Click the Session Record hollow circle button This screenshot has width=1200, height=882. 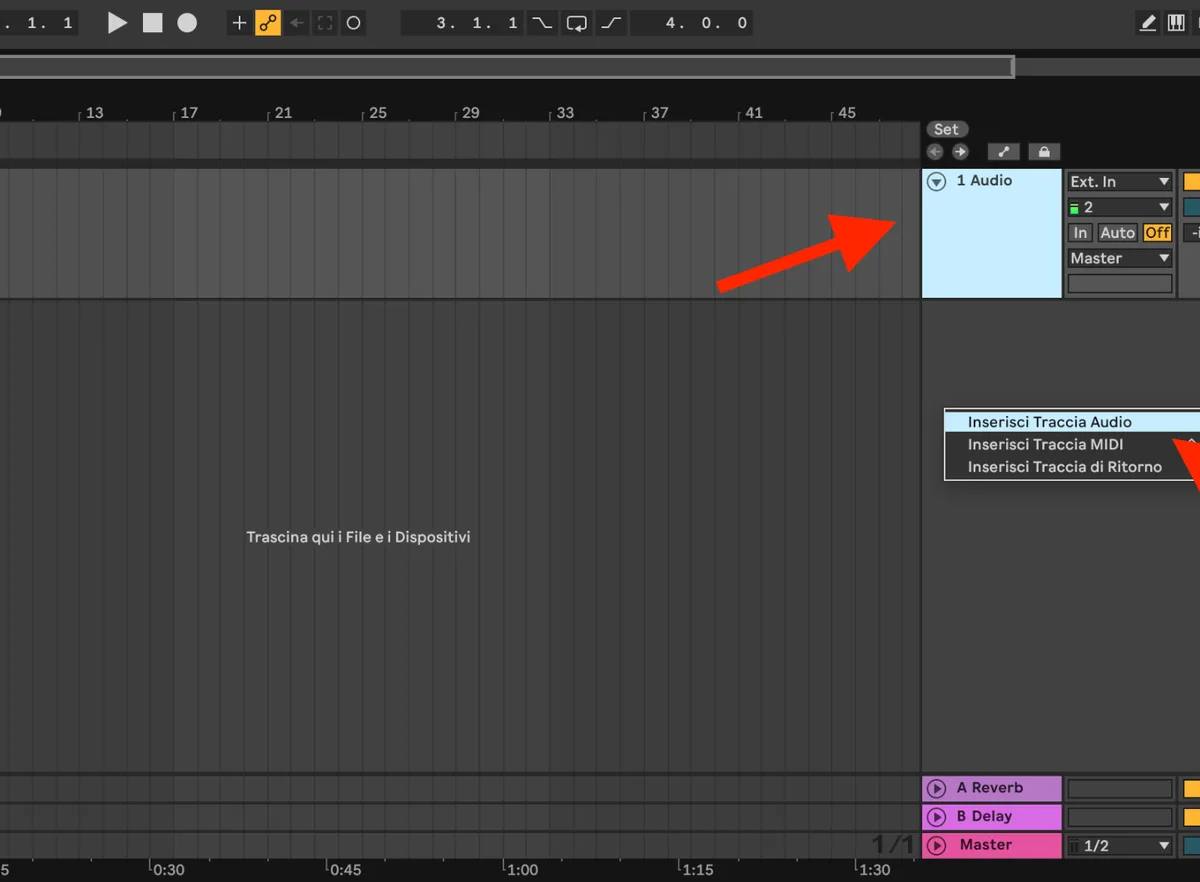click(x=353, y=23)
